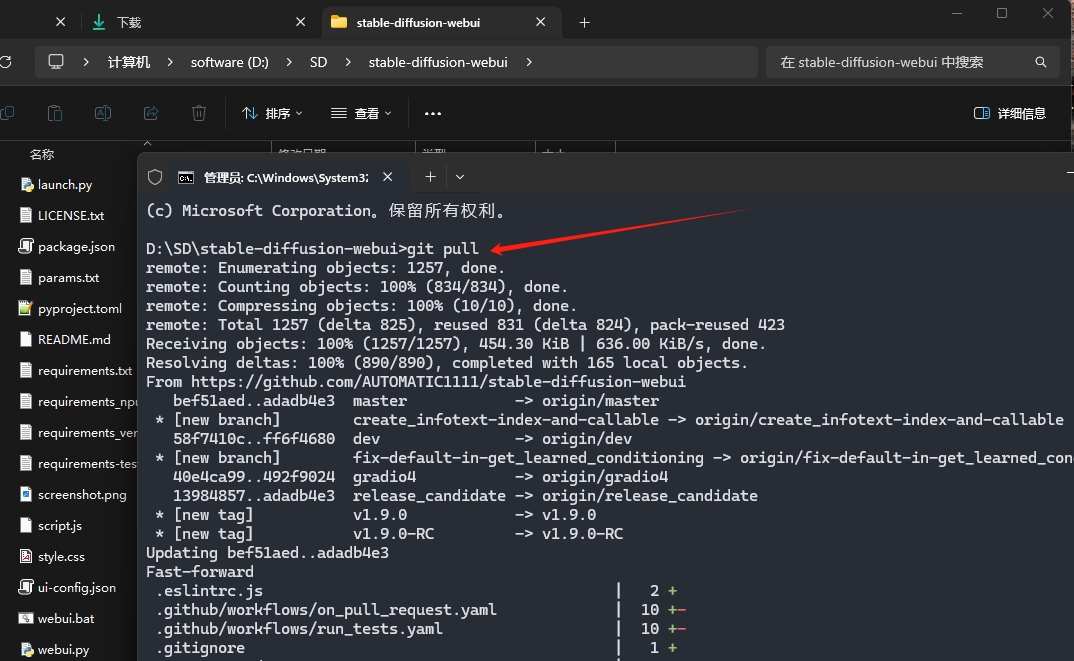Open the SD folder breadcrumb
This screenshot has width=1074, height=661.
[318, 62]
